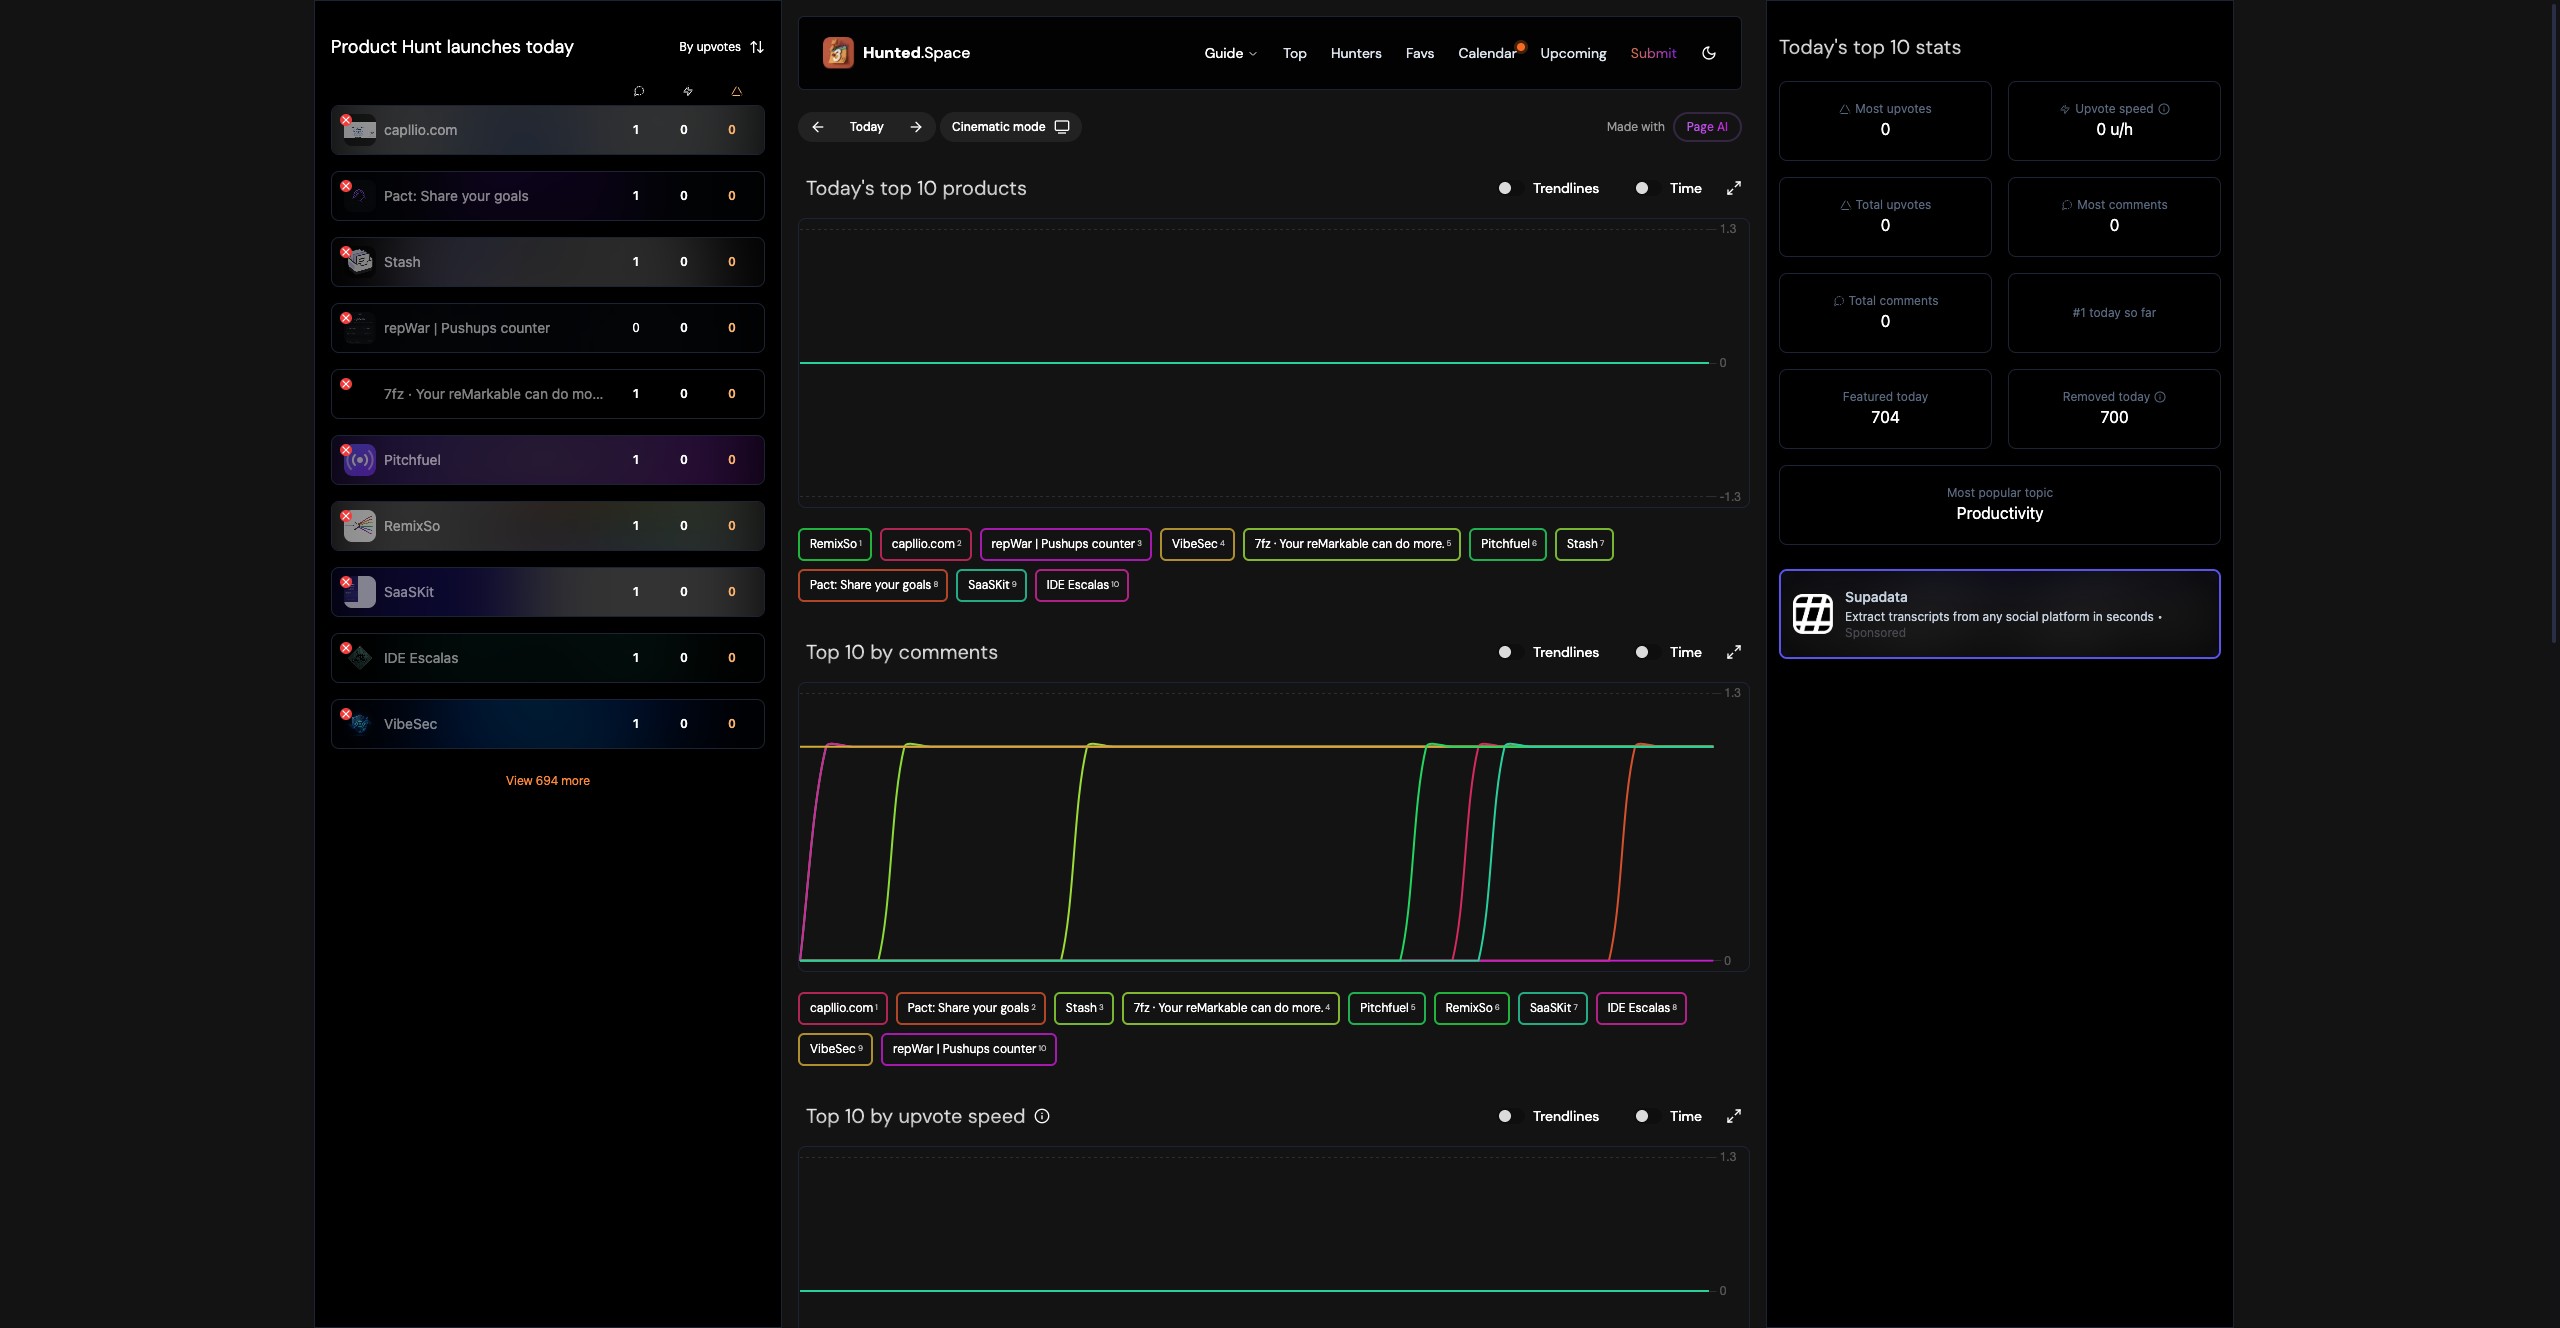Toggle RemixSo legend chip in top products chart
2560x1328 pixels.
pos(835,544)
